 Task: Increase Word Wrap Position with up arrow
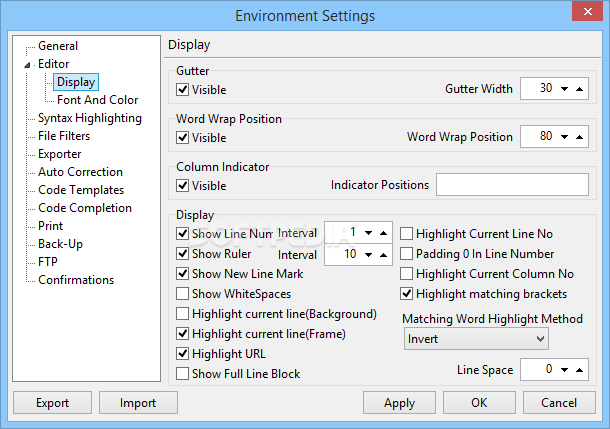(579, 137)
